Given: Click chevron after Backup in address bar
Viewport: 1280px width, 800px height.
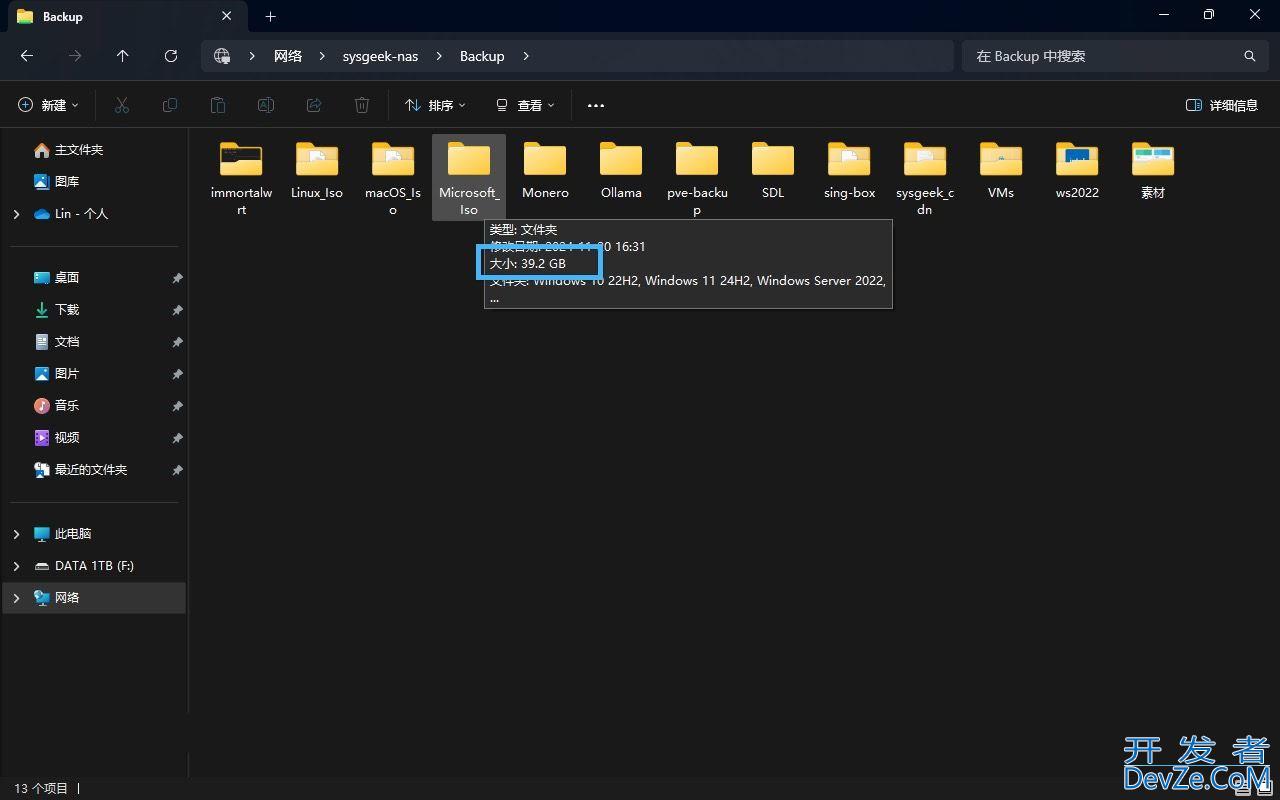Looking at the screenshot, I should point(526,56).
